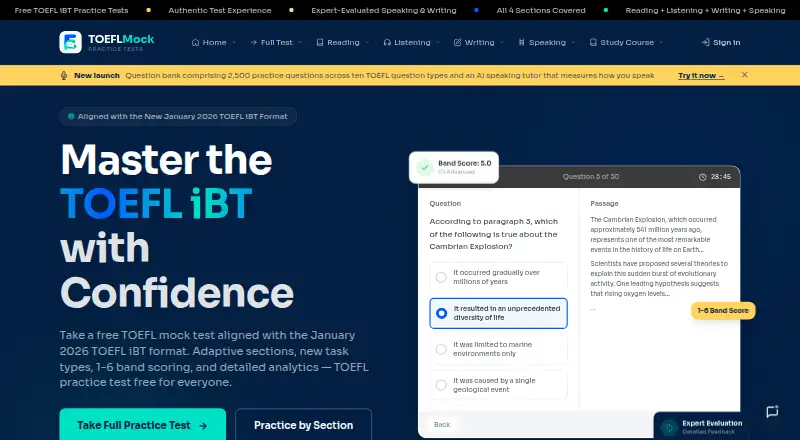Screen dimensions: 800x440
Task: Click the TOEFLMock brand name text
Action: coord(121,39)
